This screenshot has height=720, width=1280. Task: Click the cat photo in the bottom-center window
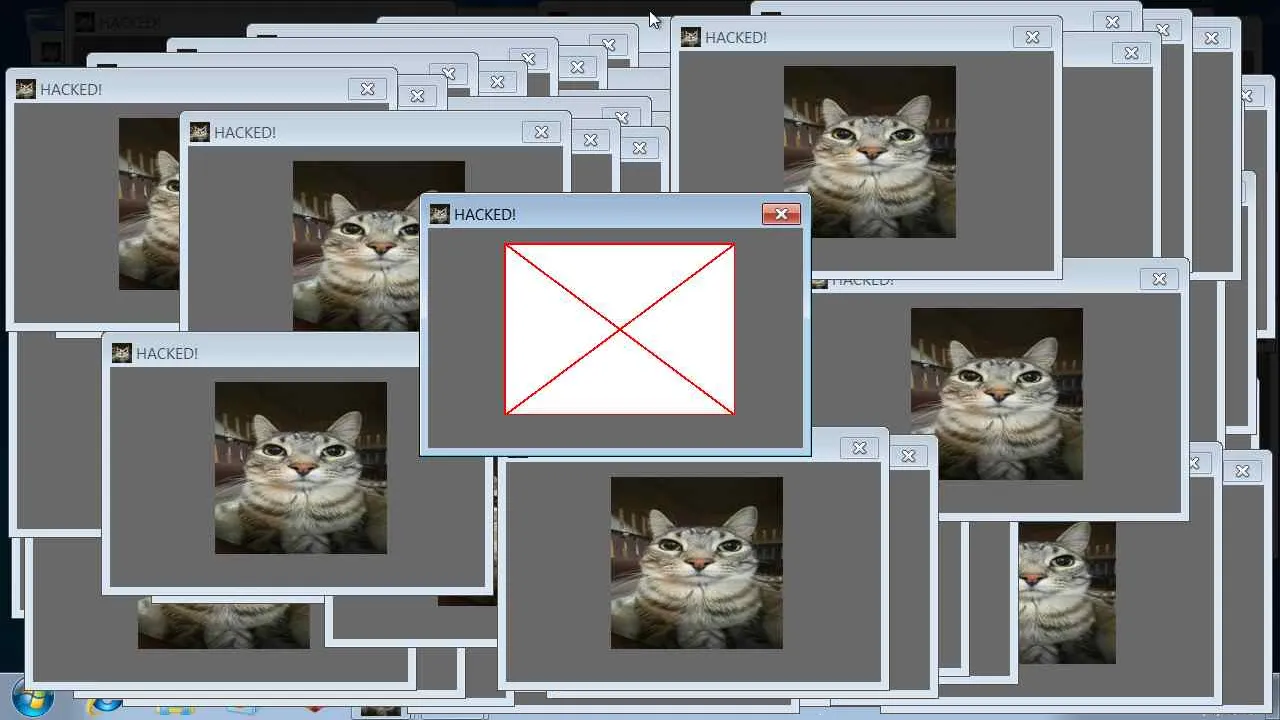click(697, 563)
